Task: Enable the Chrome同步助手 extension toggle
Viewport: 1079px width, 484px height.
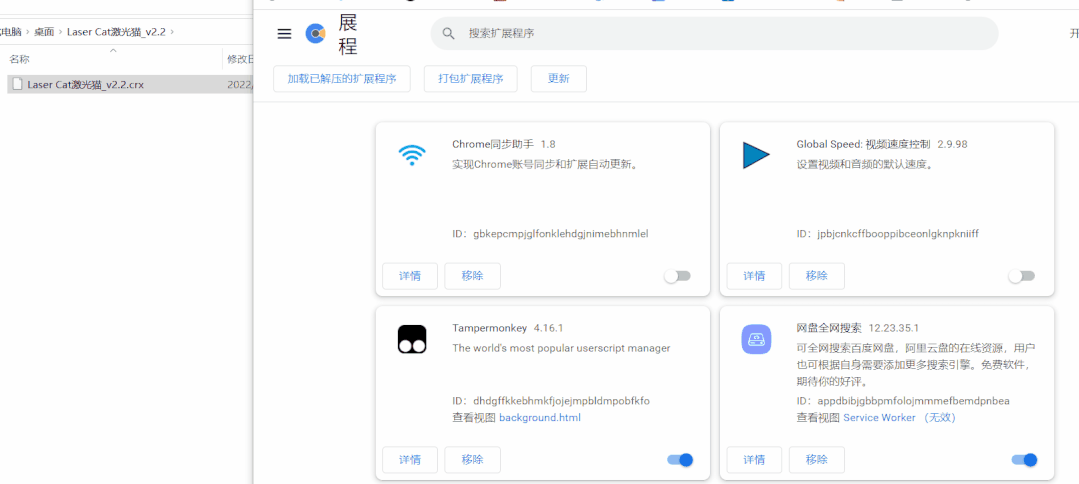Action: pos(678,276)
